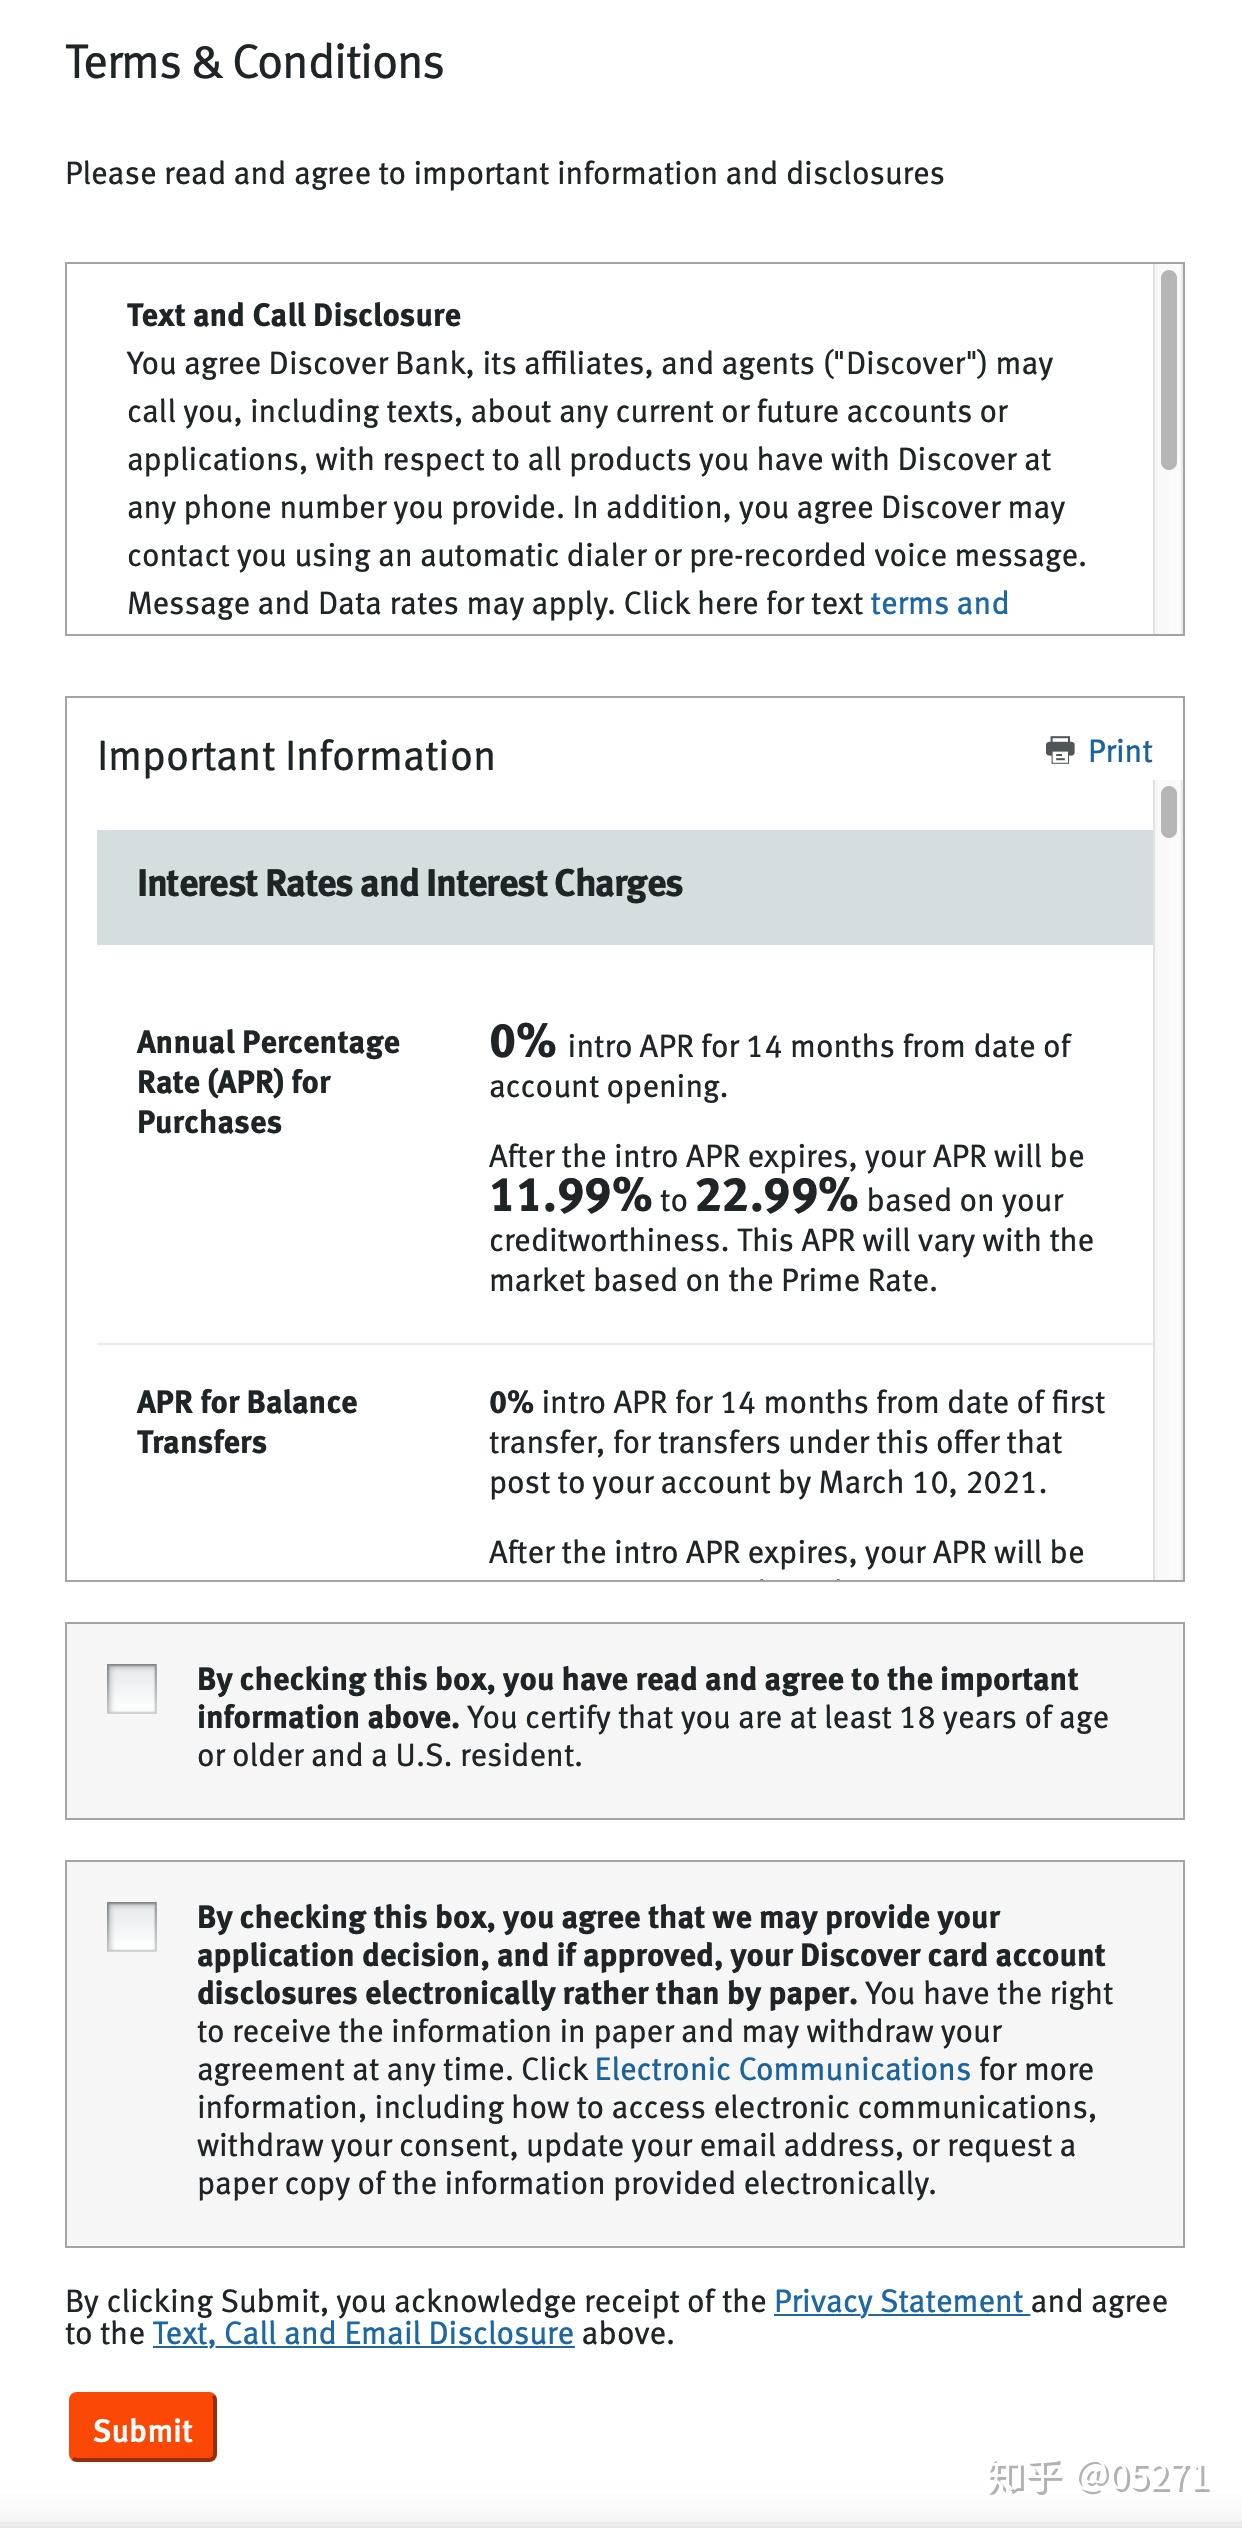Open the Electronic Communications link
1242x2528 pixels.
[x=782, y=2069]
